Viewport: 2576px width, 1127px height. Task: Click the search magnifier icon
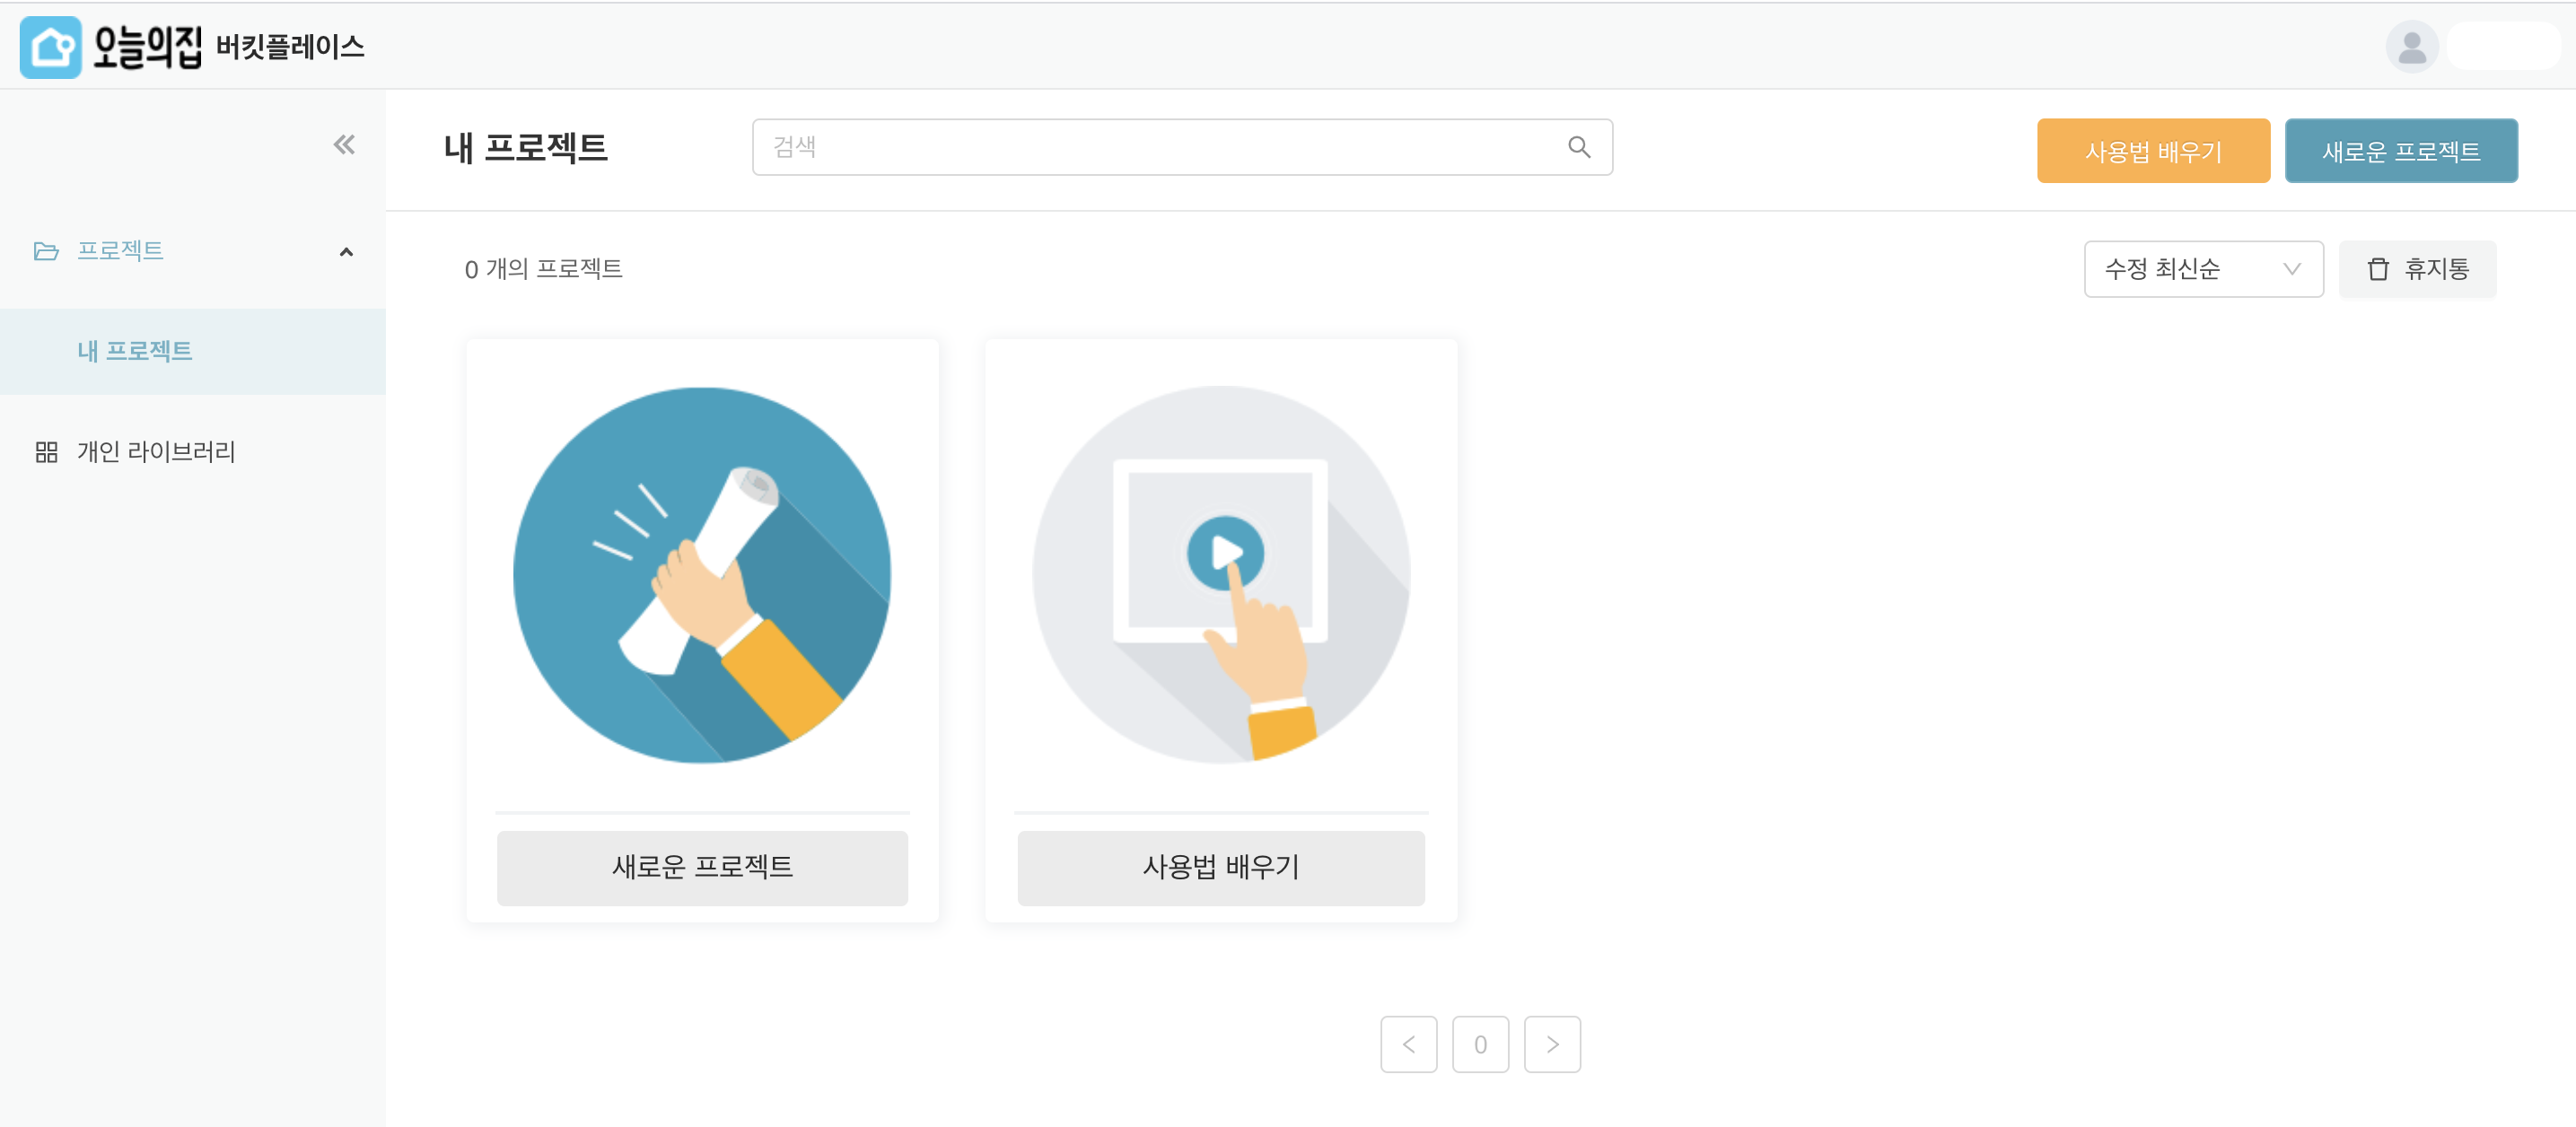tap(1579, 147)
